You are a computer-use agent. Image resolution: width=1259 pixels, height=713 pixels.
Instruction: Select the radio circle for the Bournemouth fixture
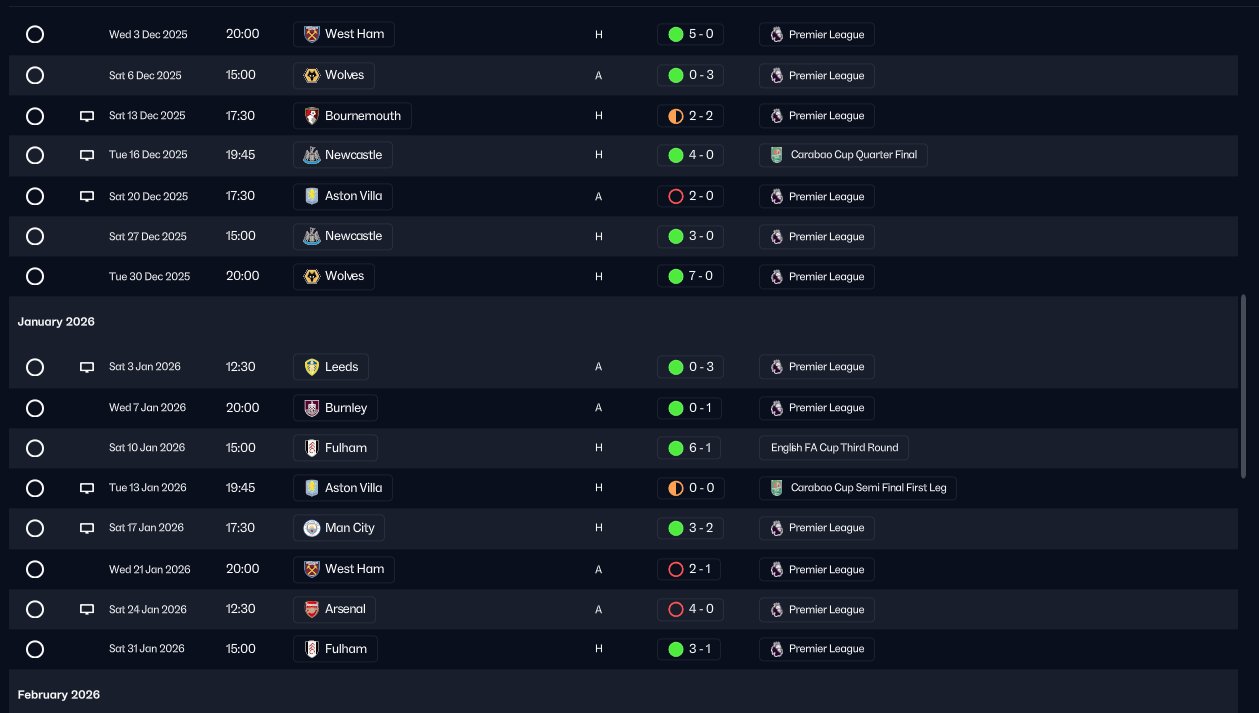coord(35,116)
